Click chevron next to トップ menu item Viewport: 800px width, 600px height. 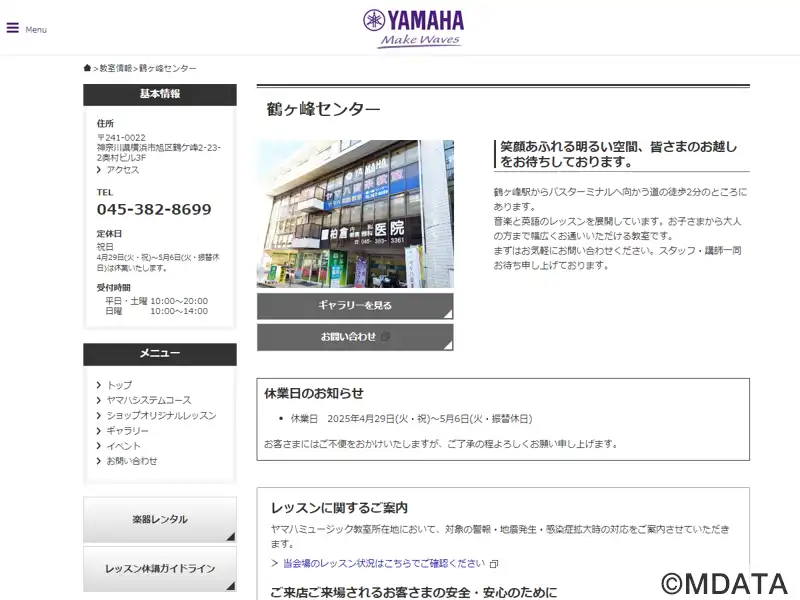pos(99,385)
